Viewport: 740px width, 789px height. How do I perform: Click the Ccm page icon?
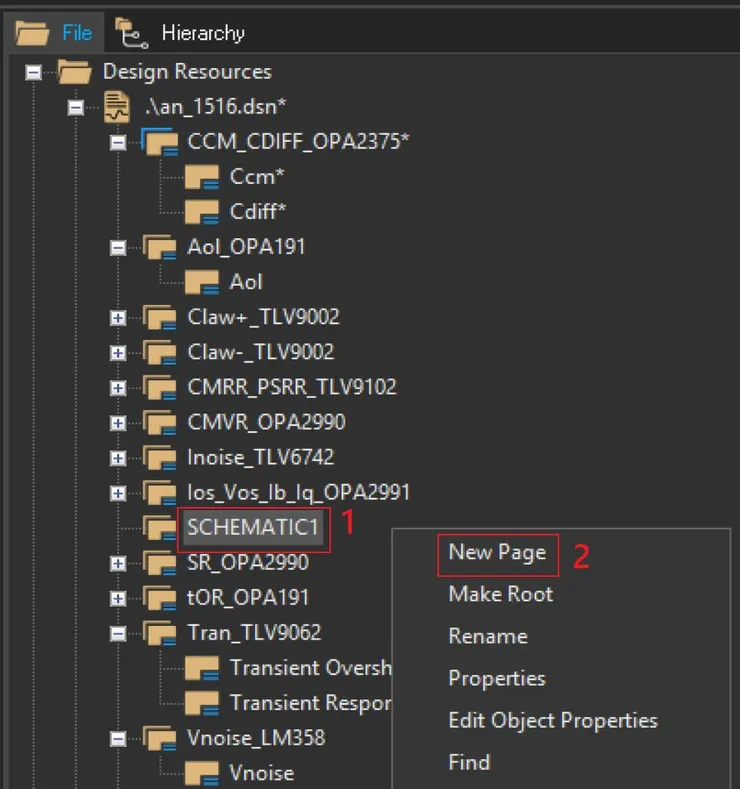[x=202, y=177]
